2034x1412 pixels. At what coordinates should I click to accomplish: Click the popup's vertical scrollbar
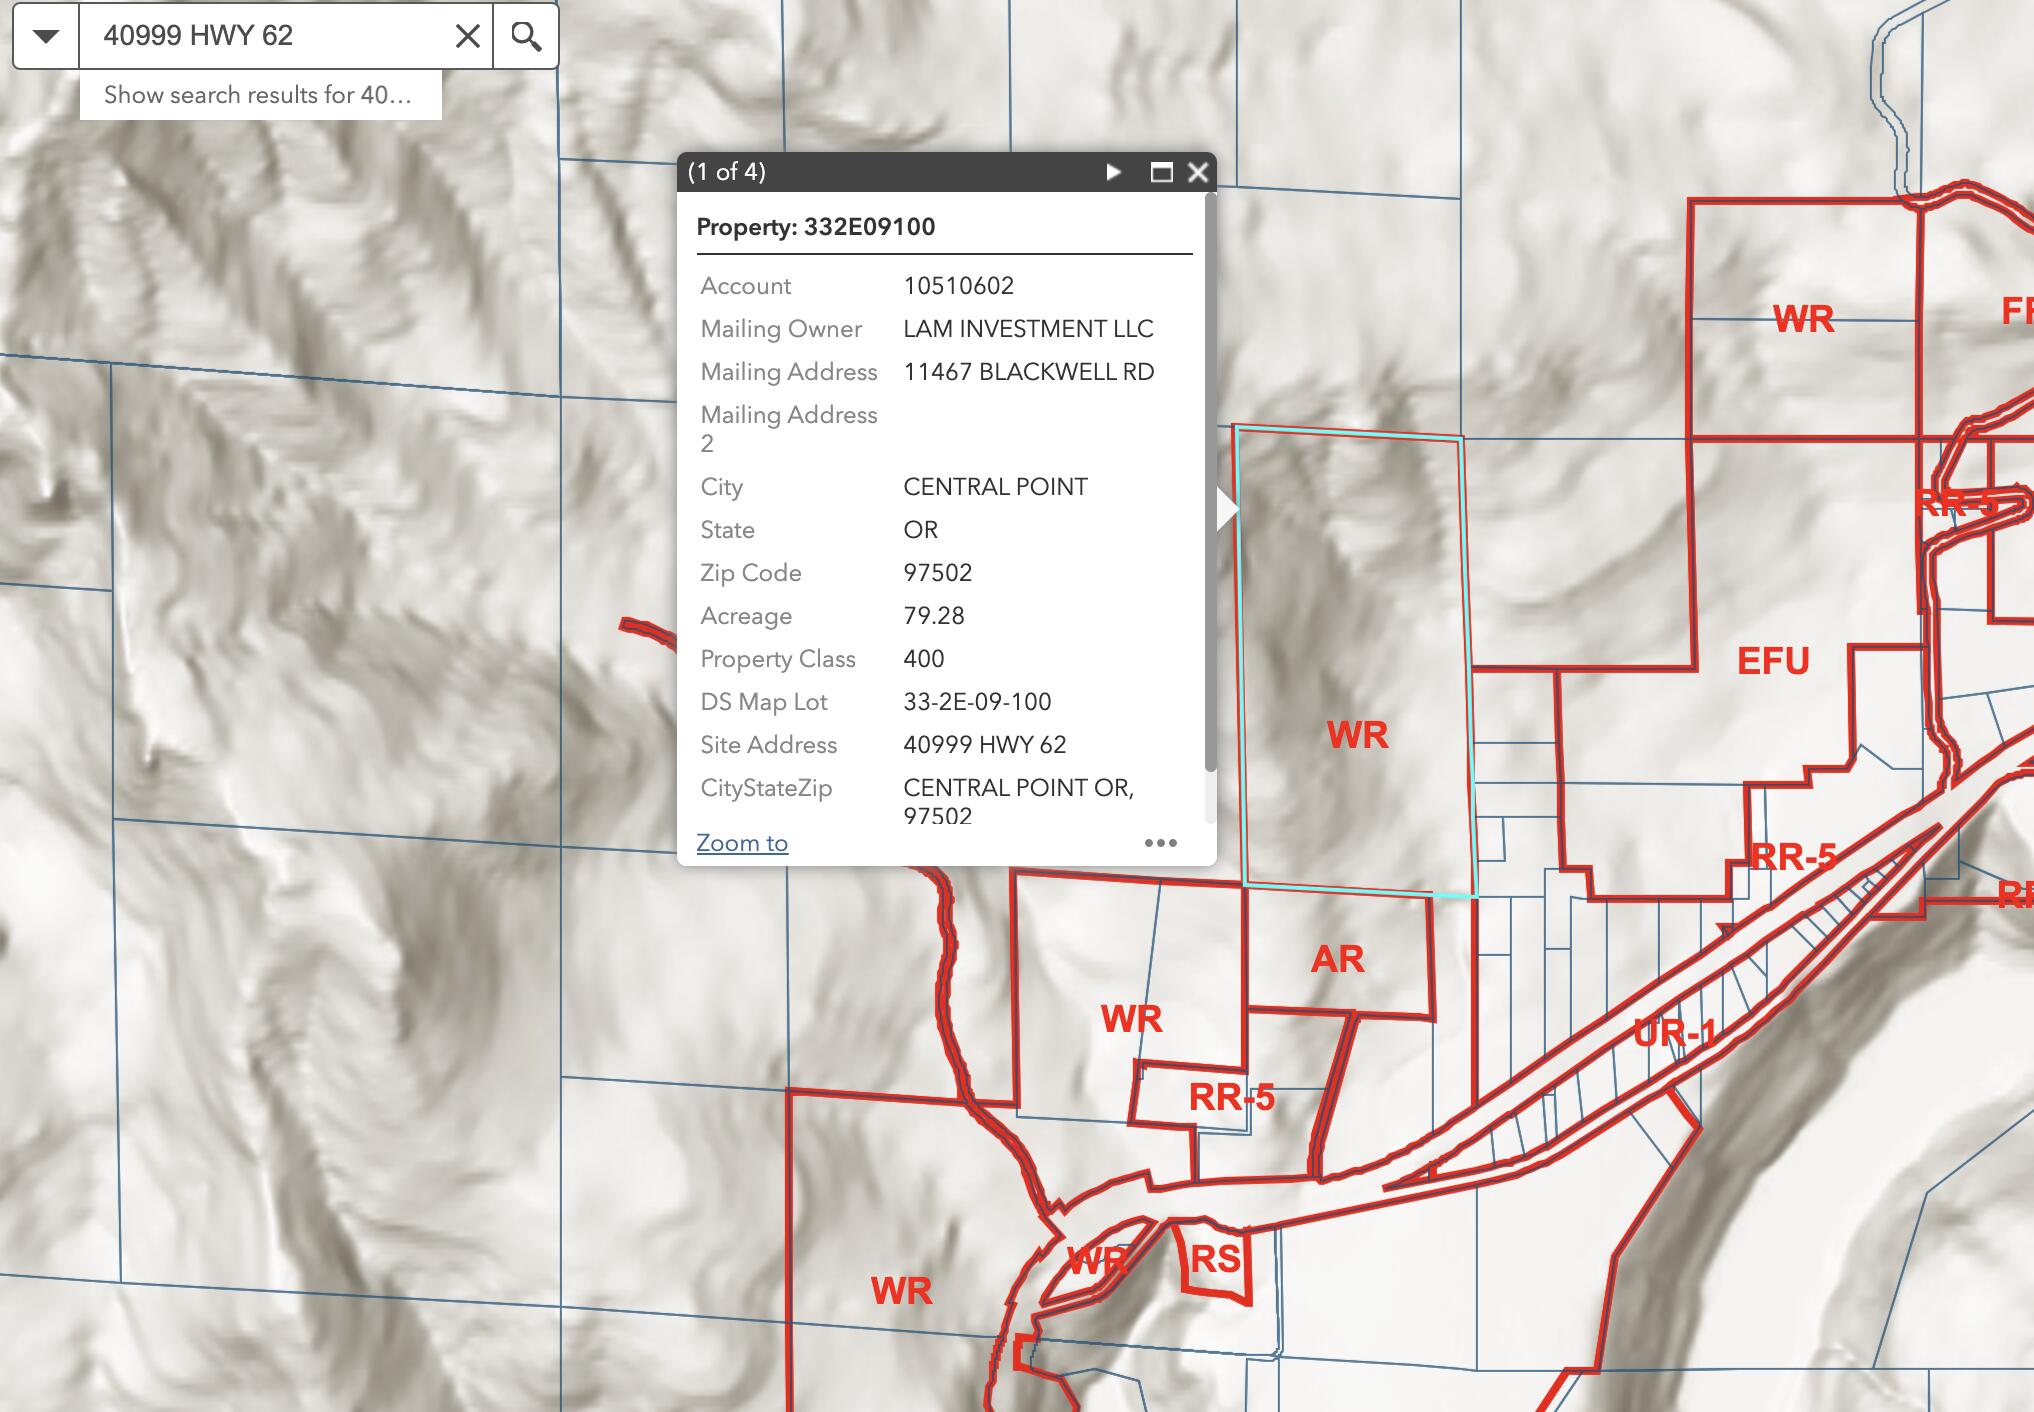[x=1210, y=480]
